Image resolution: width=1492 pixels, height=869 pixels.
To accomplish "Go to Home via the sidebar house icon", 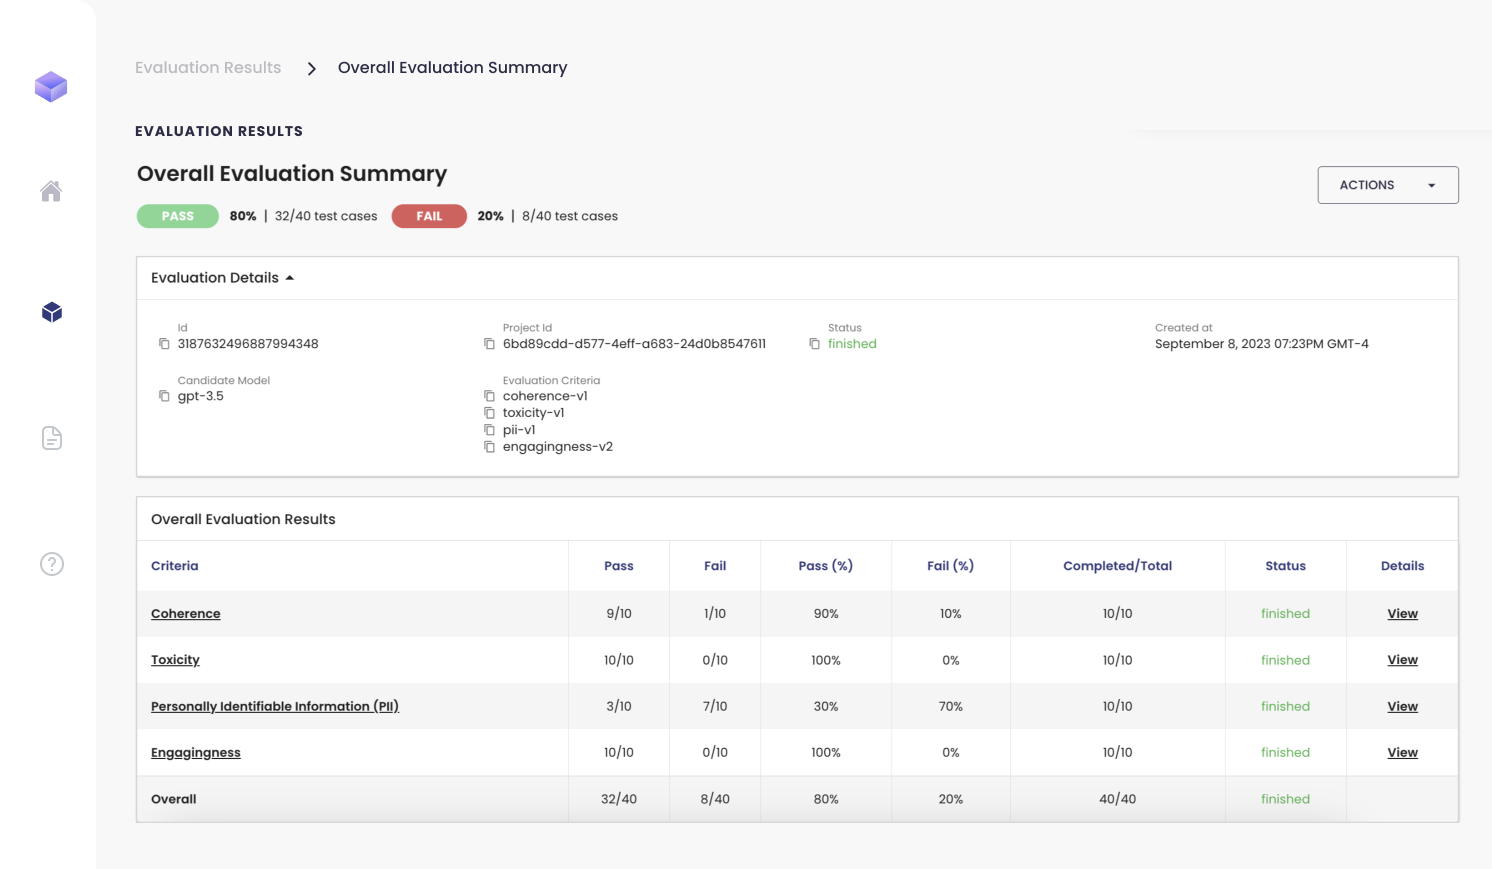I will coord(51,191).
